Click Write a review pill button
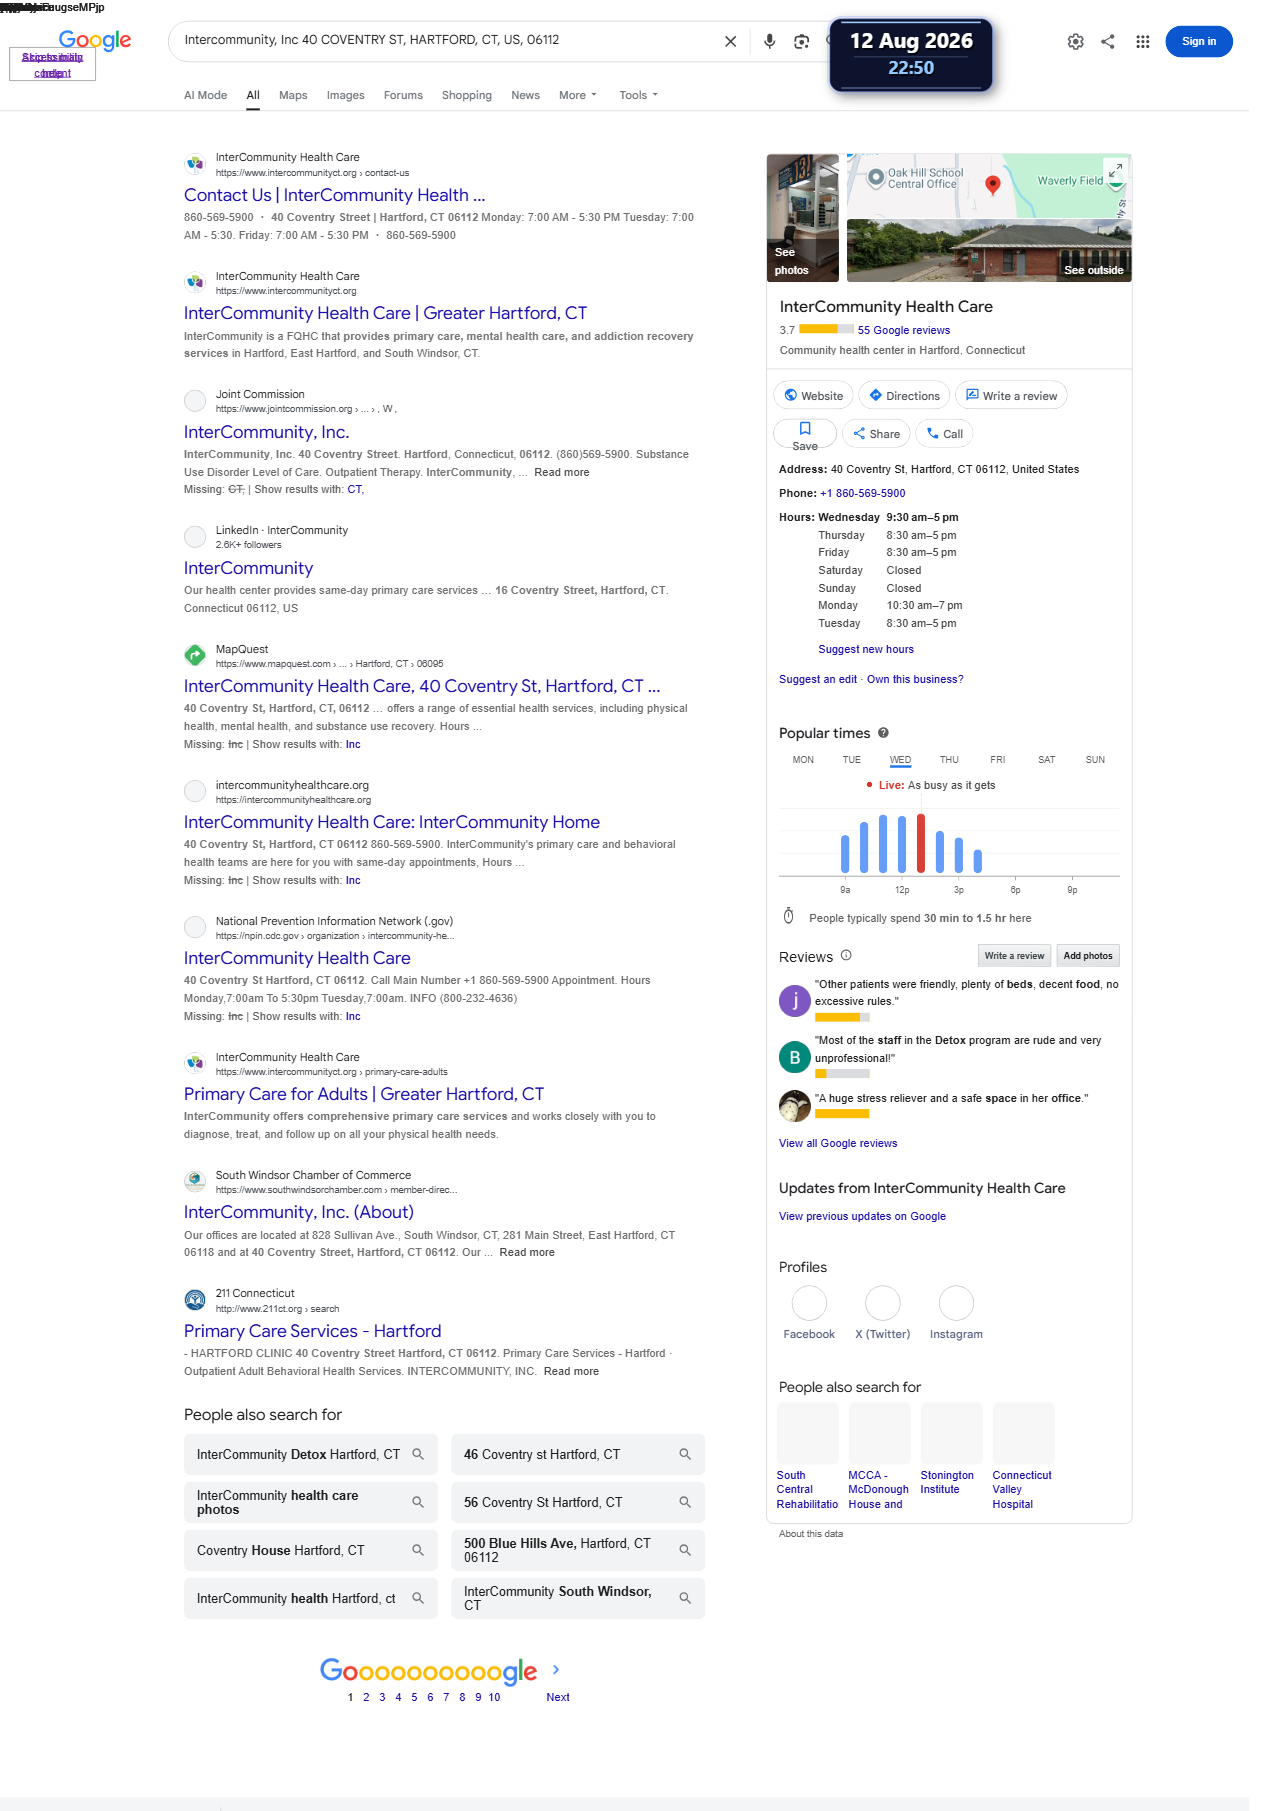The height and width of the screenshot is (1811, 1264). [1010, 396]
